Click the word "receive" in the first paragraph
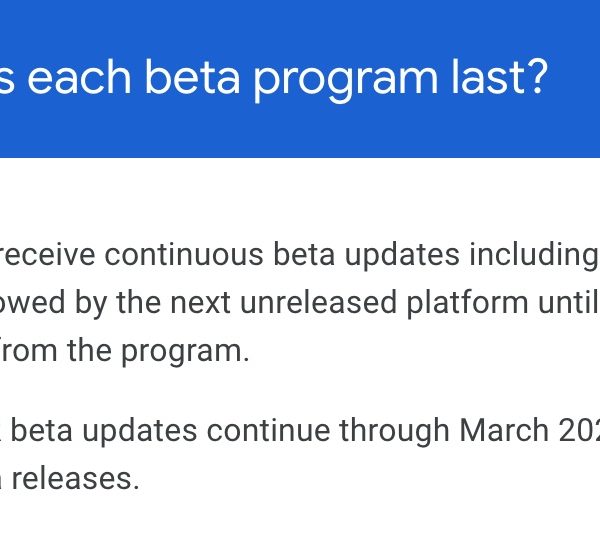This screenshot has width=600, height=547. coord(48,256)
